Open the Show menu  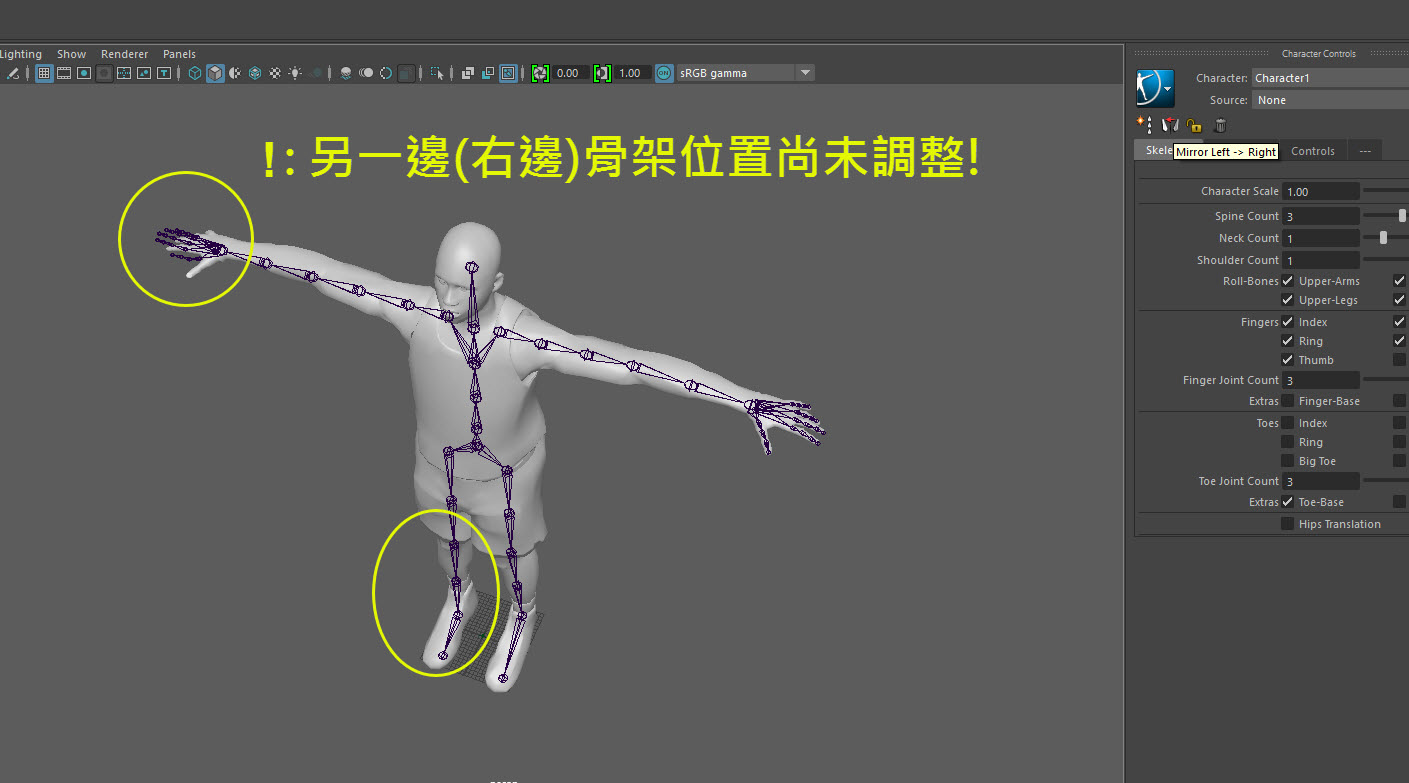[71, 54]
